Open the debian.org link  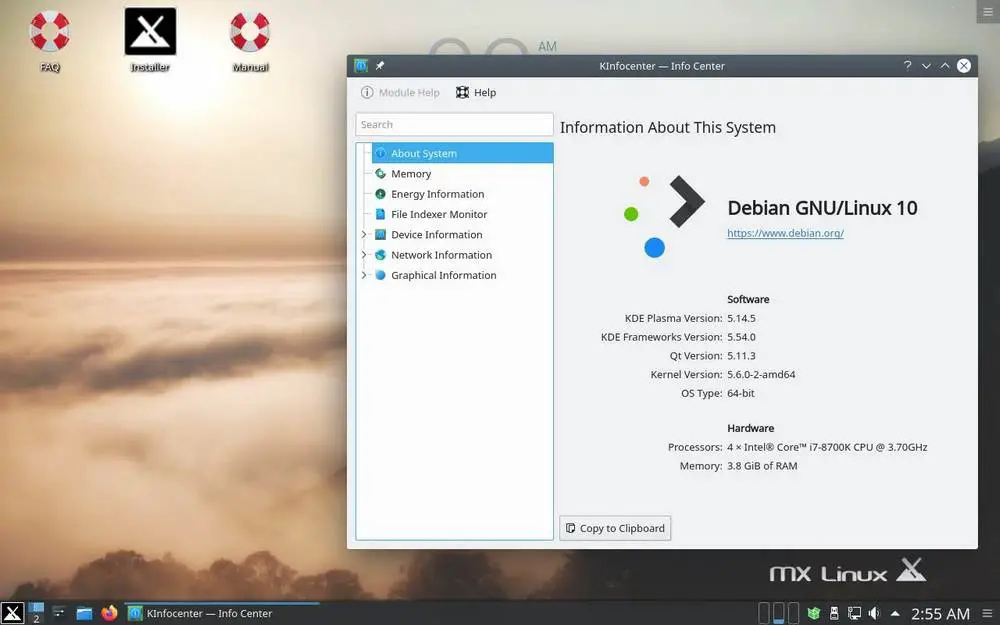coord(785,233)
